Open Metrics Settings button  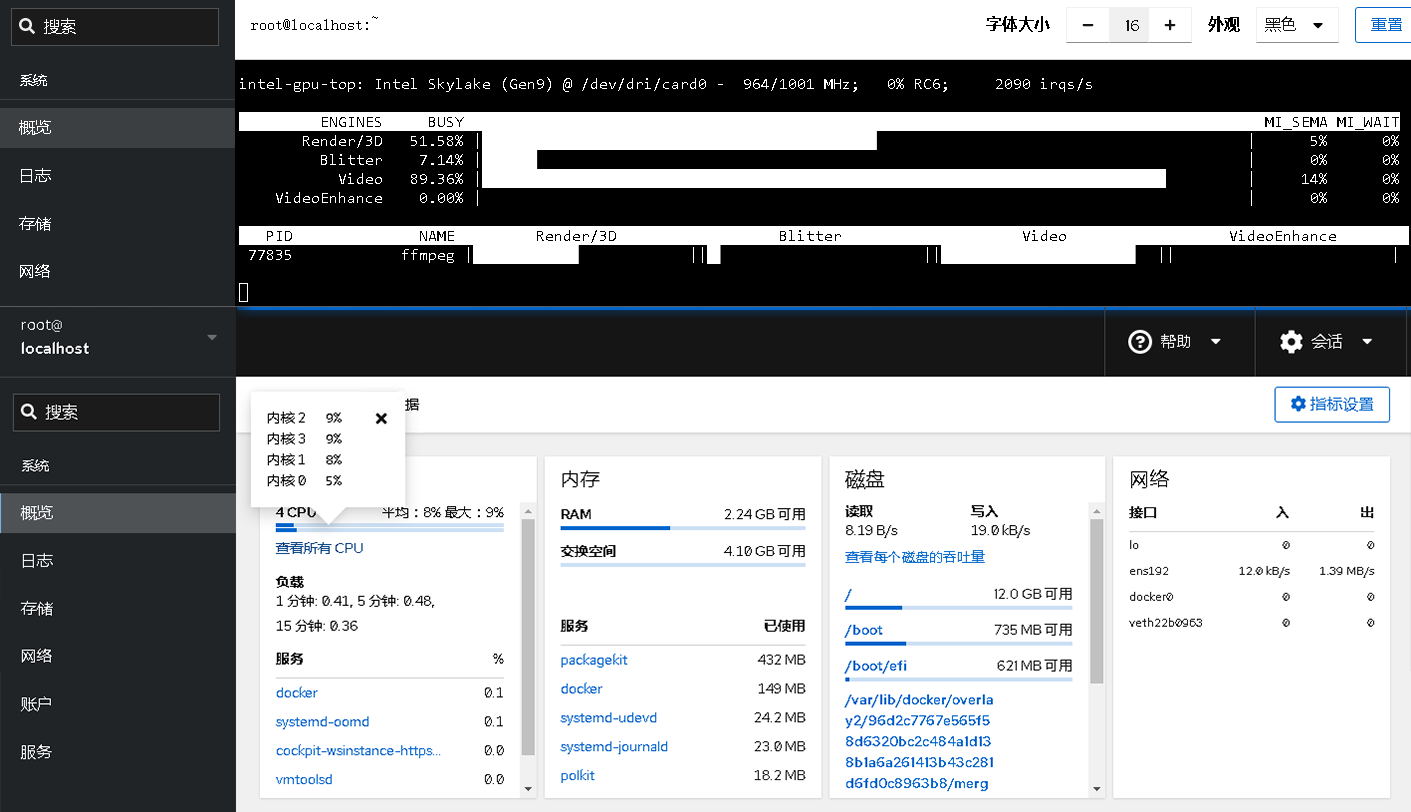pos(1331,404)
